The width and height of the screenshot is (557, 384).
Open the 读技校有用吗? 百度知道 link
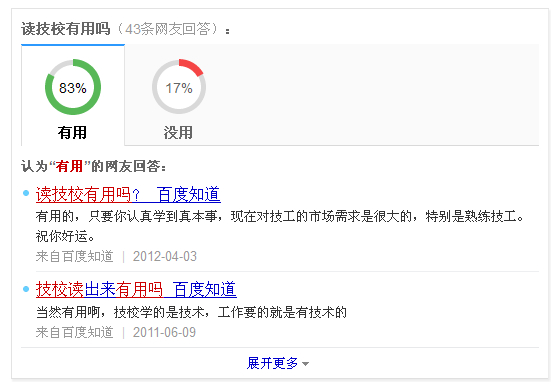coord(128,194)
